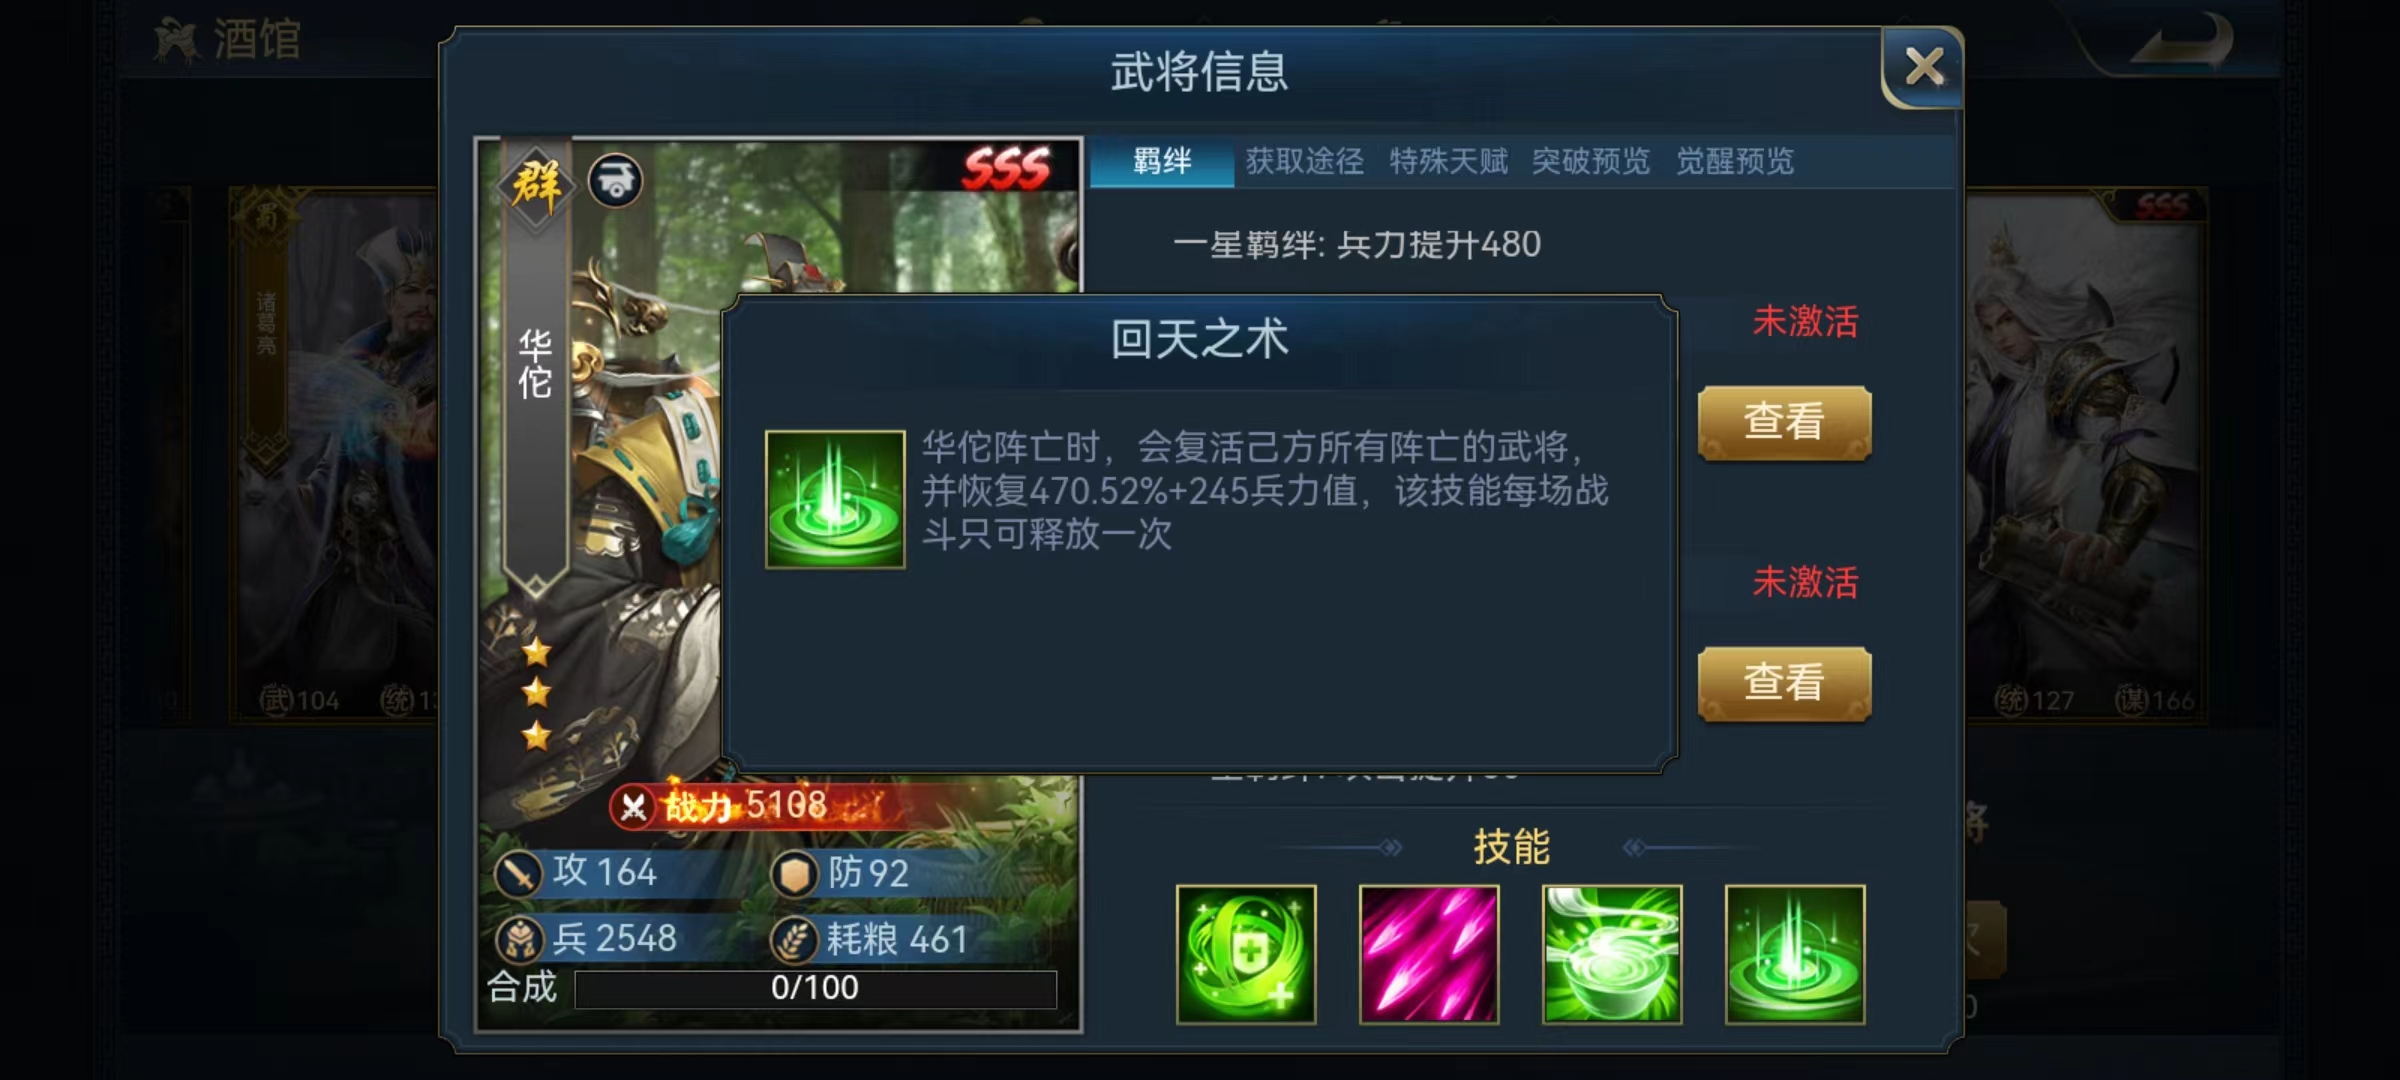Image resolution: width=2400 pixels, height=1080 pixels.
Task: Select the 突破预览 tab
Action: 1591,161
